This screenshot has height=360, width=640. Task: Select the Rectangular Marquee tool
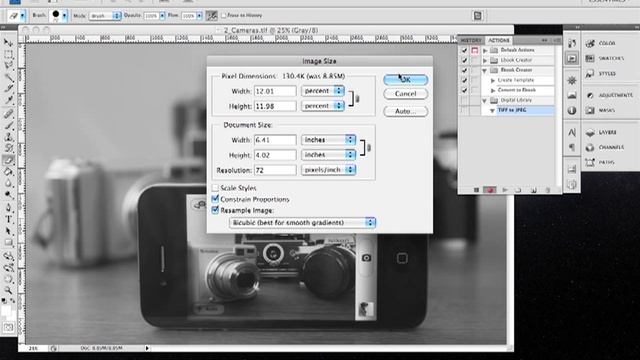point(8,54)
